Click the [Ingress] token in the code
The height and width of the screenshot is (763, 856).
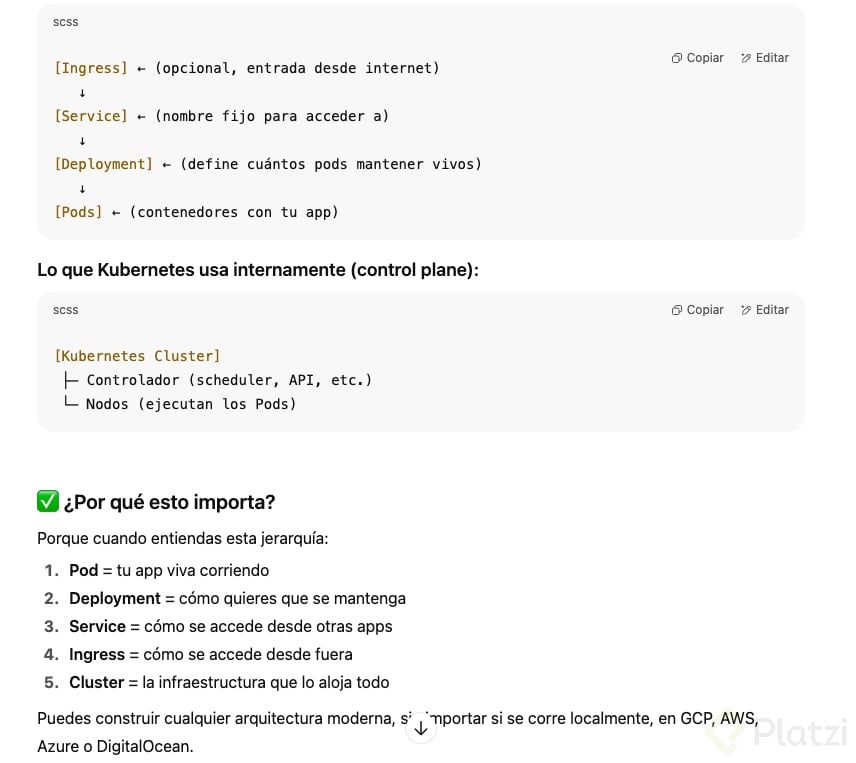(x=91, y=68)
